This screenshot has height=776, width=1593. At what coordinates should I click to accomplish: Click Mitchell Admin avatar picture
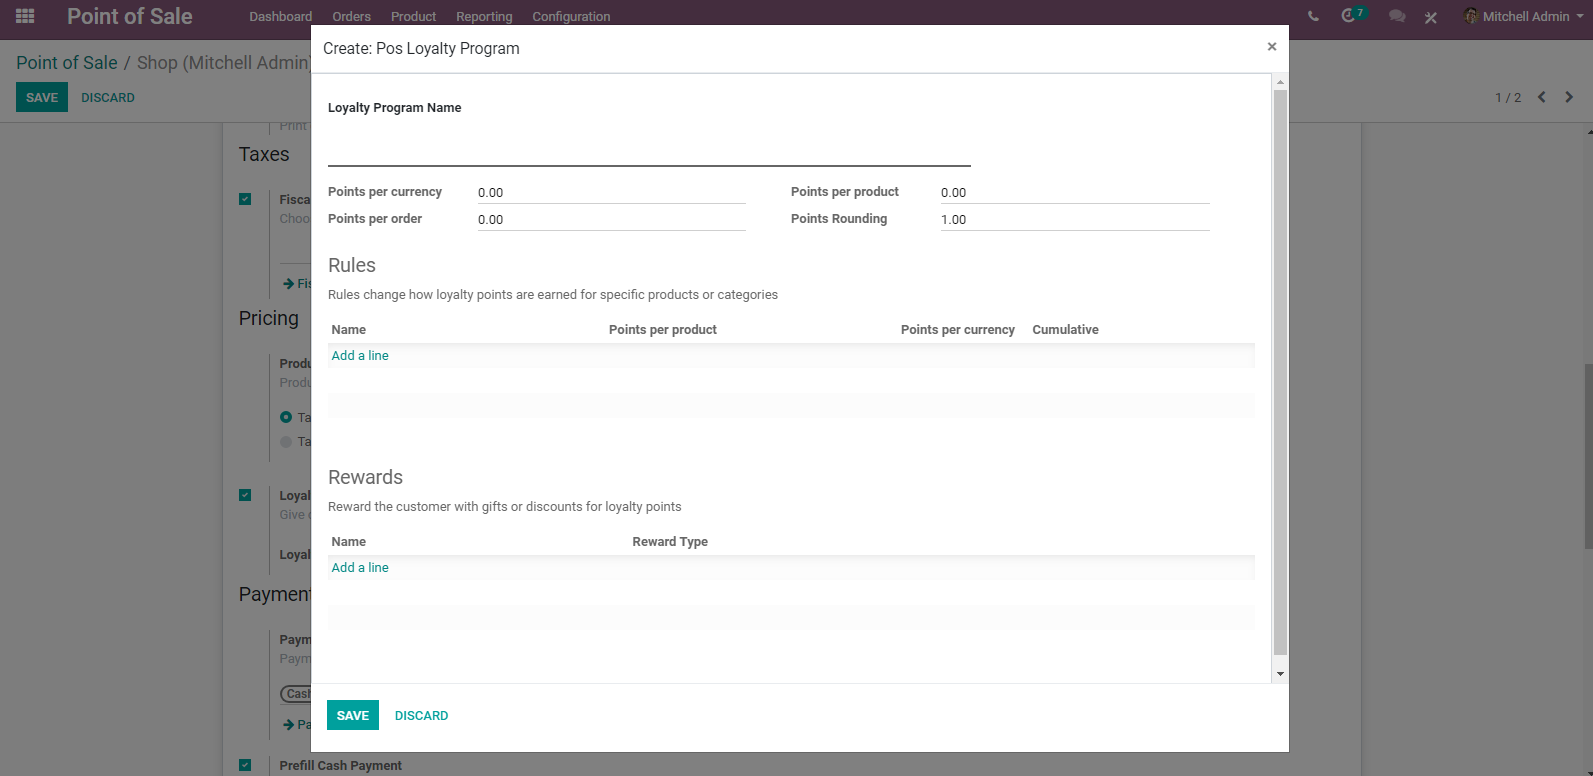pos(1471,16)
